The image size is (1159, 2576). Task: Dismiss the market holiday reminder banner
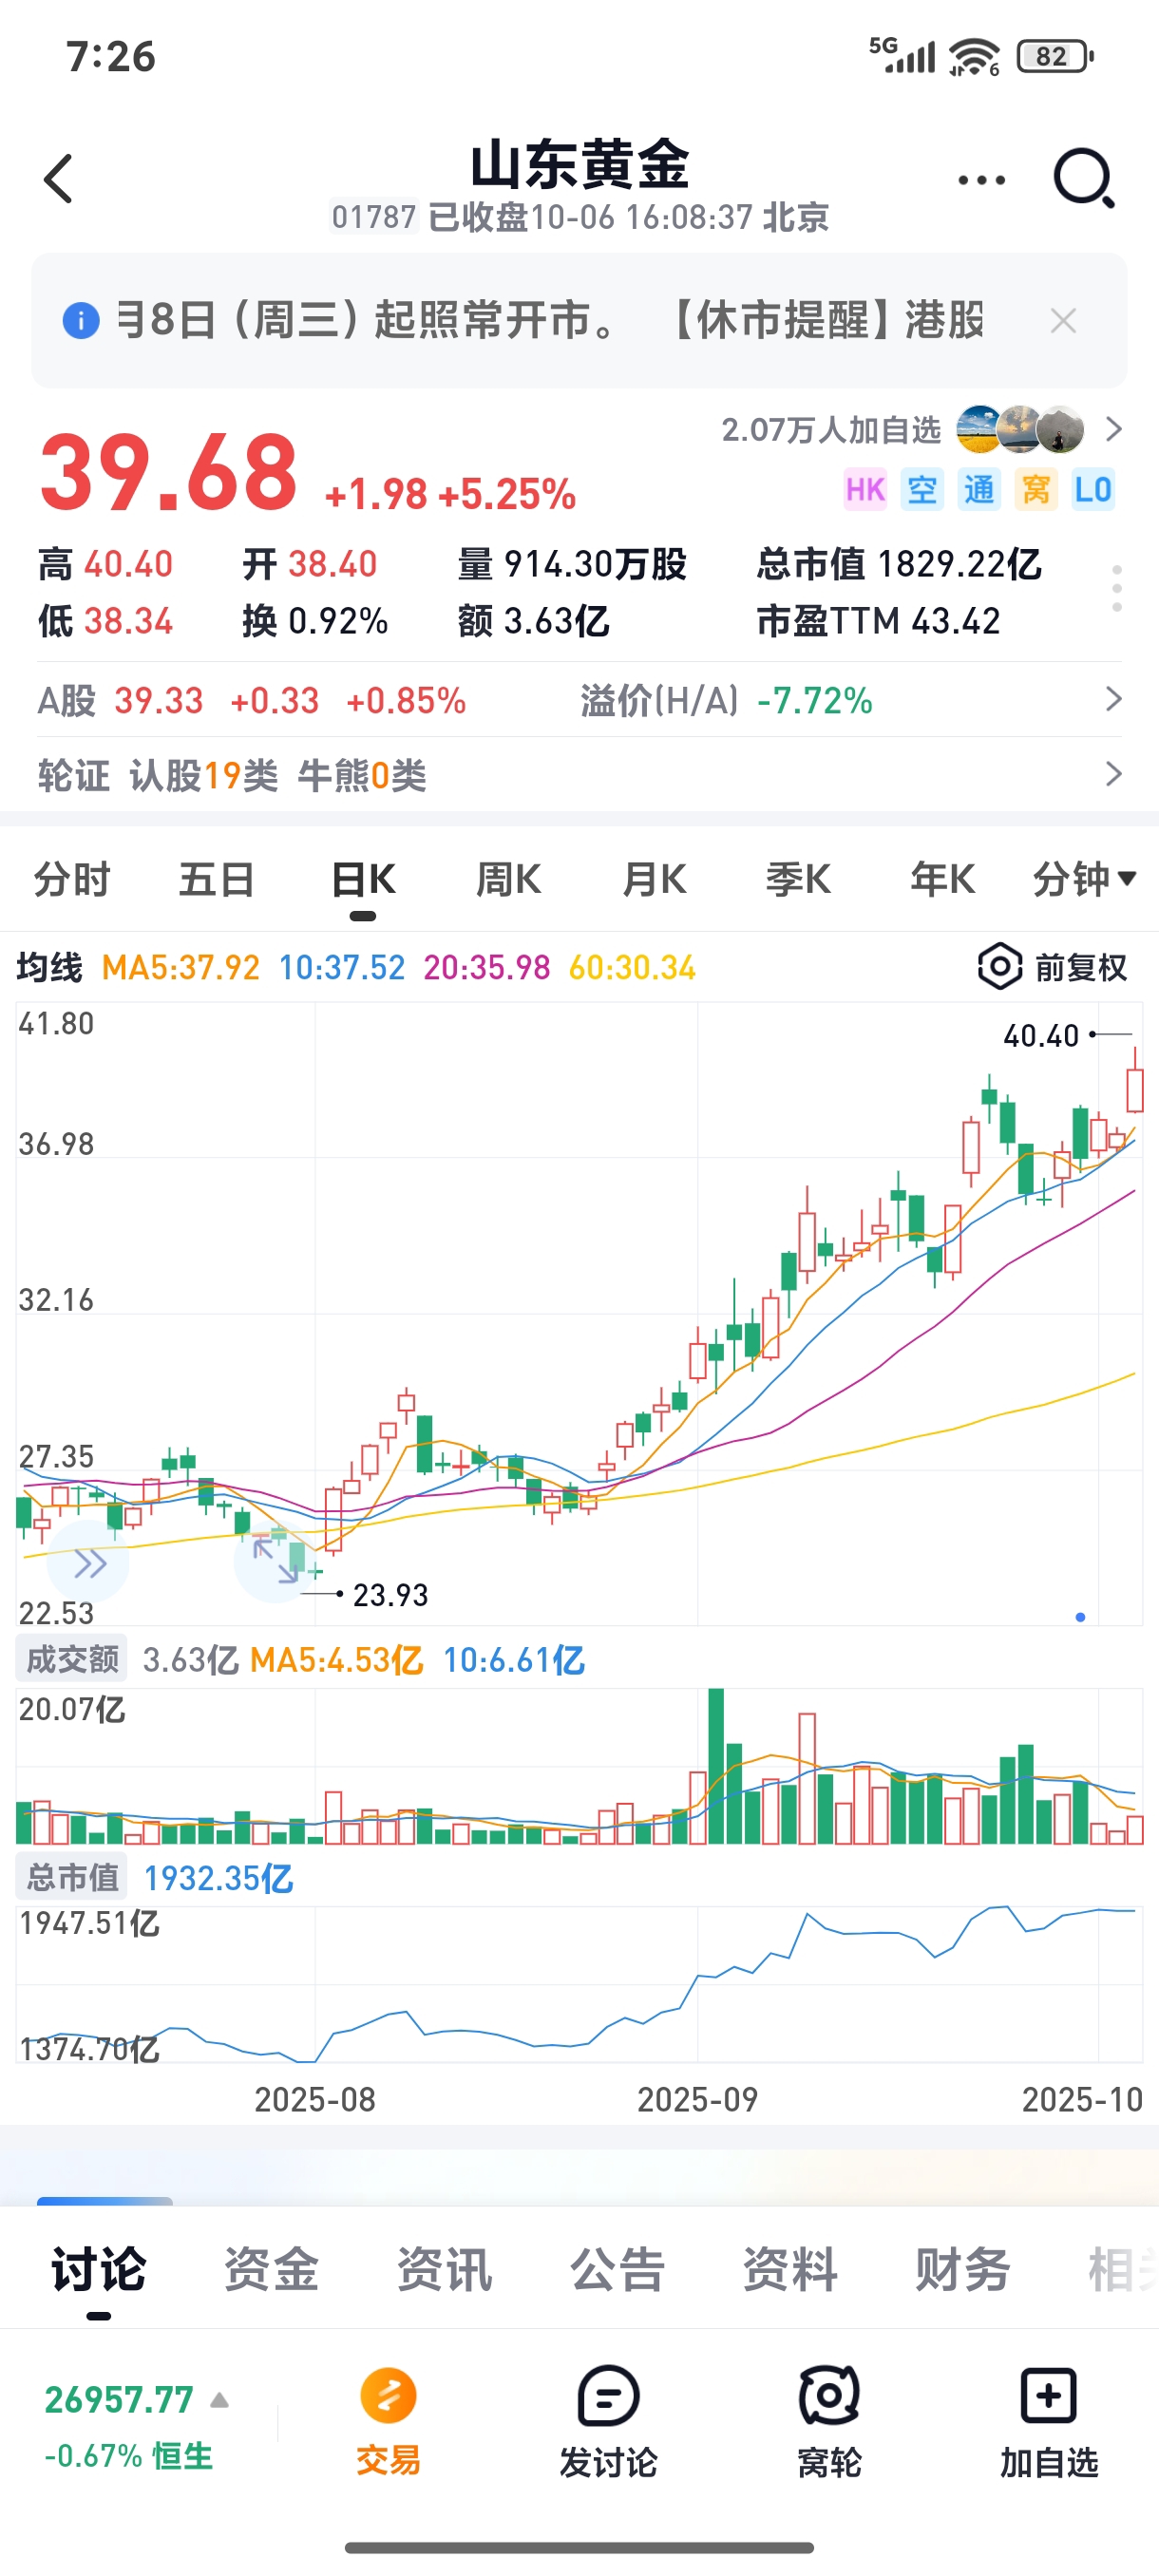pyautogui.click(x=1063, y=321)
